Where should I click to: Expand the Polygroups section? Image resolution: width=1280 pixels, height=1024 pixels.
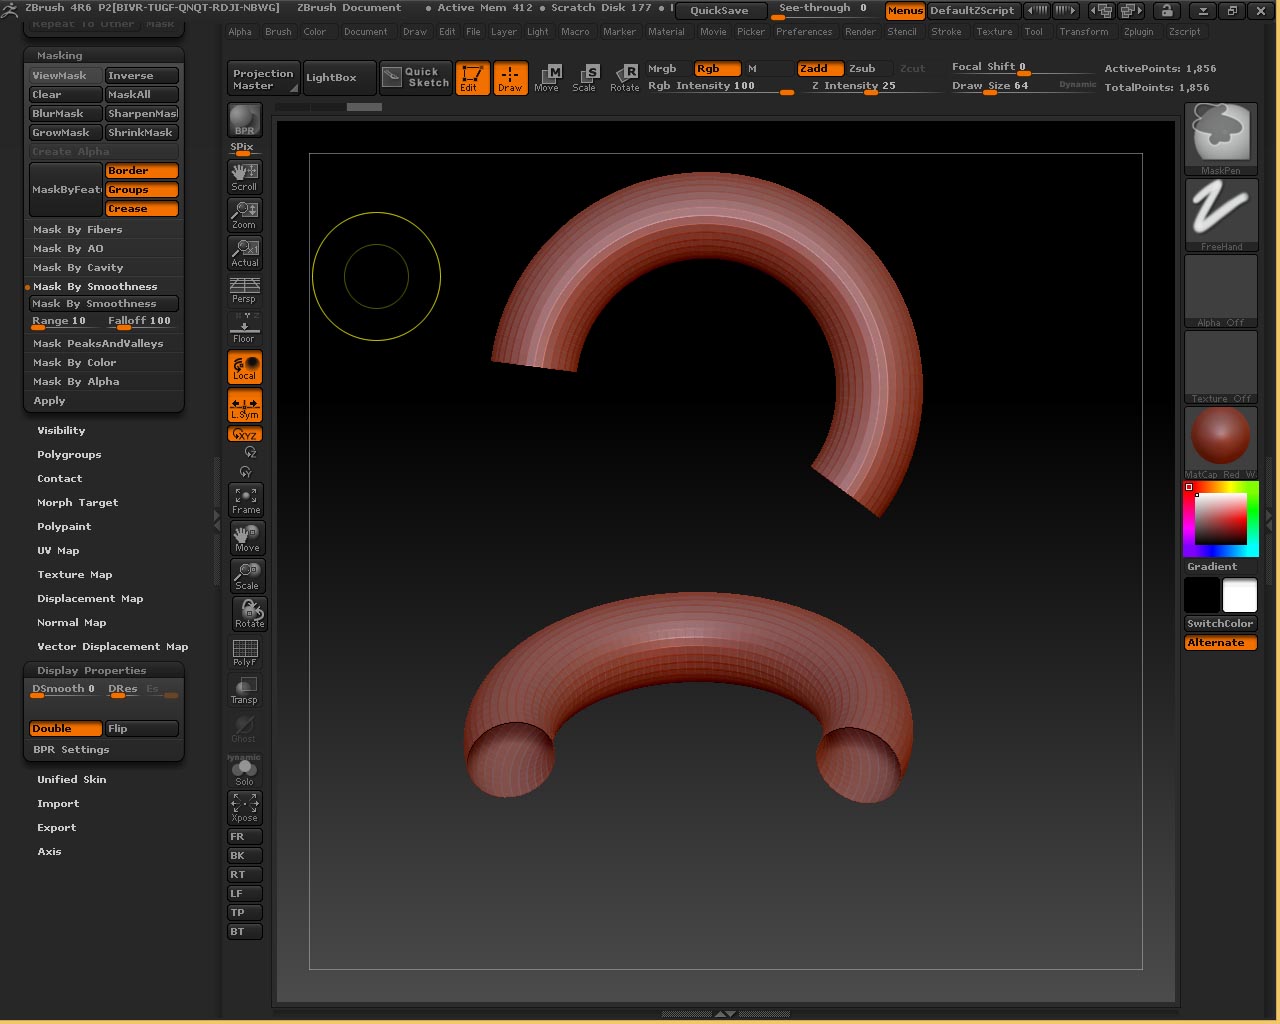coord(69,455)
